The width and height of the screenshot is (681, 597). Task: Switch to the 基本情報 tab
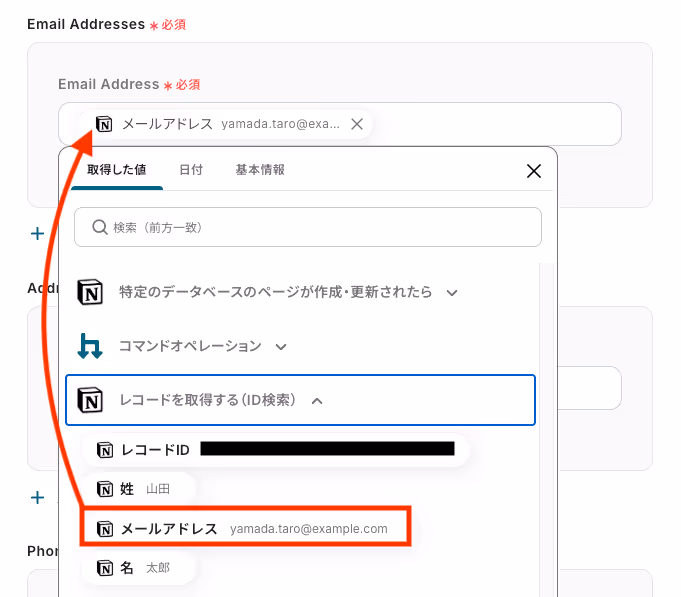click(260, 170)
